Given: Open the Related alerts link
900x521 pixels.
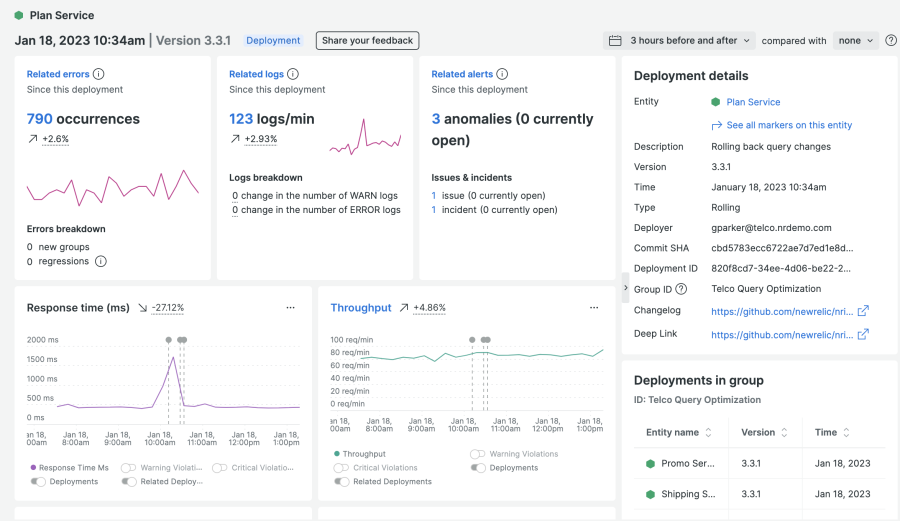Looking at the screenshot, I should (x=462, y=74).
